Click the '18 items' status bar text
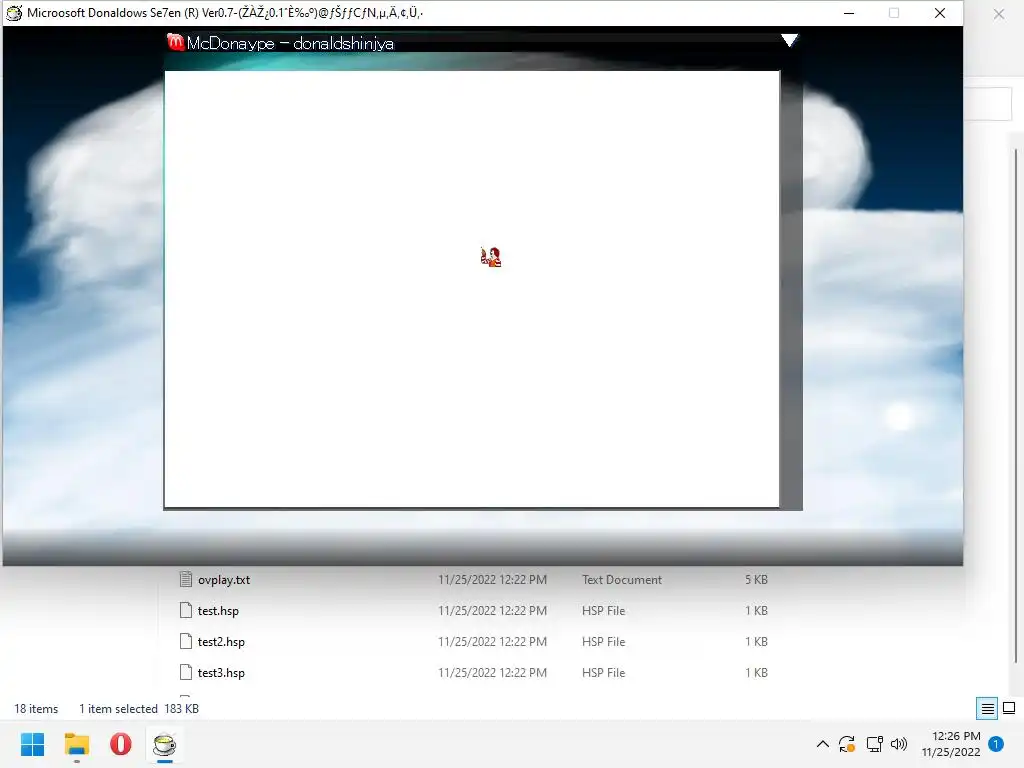 [36, 709]
